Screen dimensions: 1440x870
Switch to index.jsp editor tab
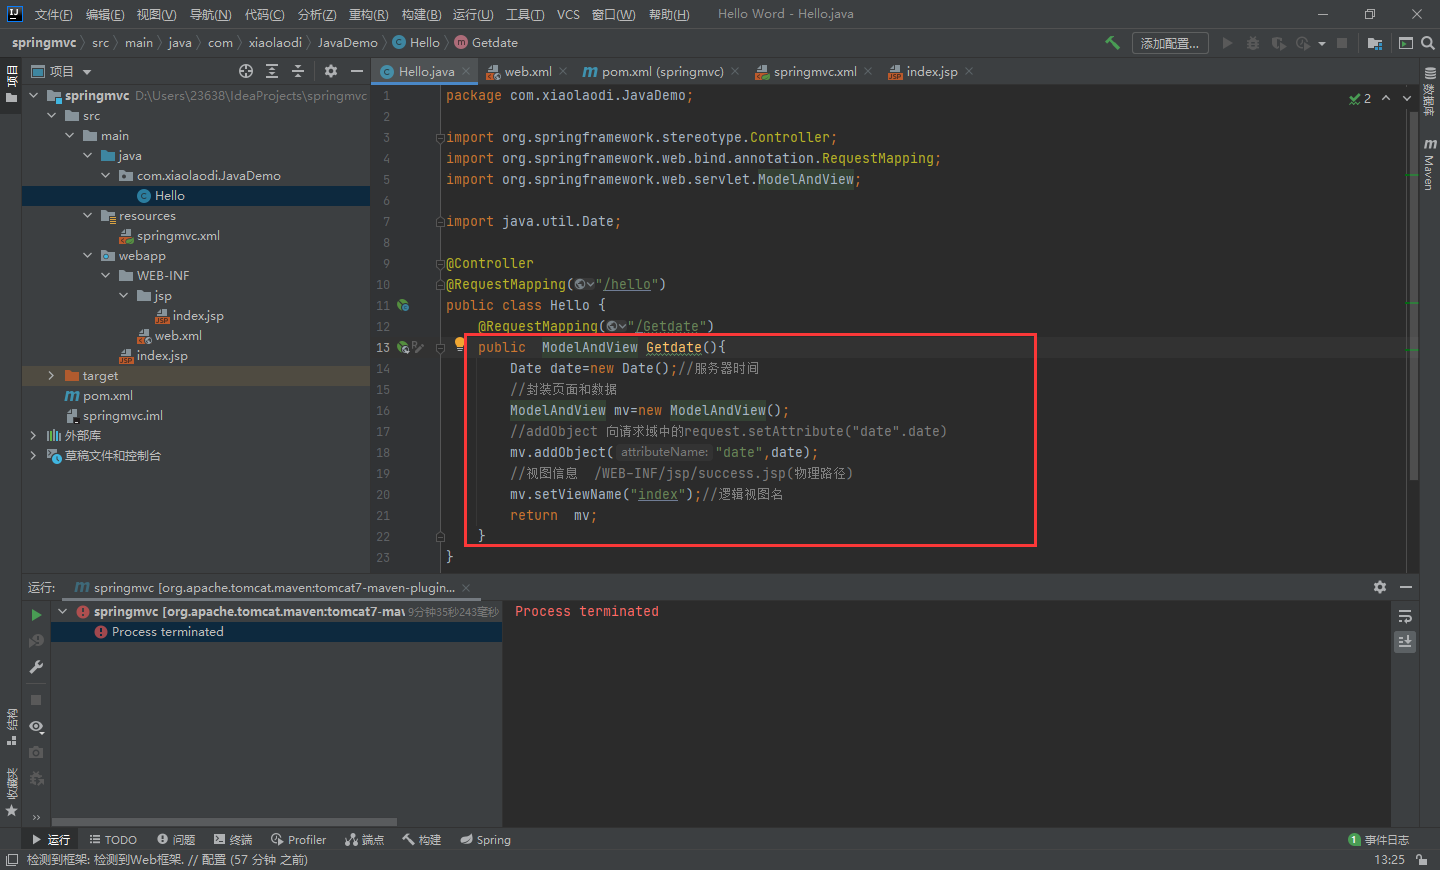pyautogui.click(x=931, y=71)
